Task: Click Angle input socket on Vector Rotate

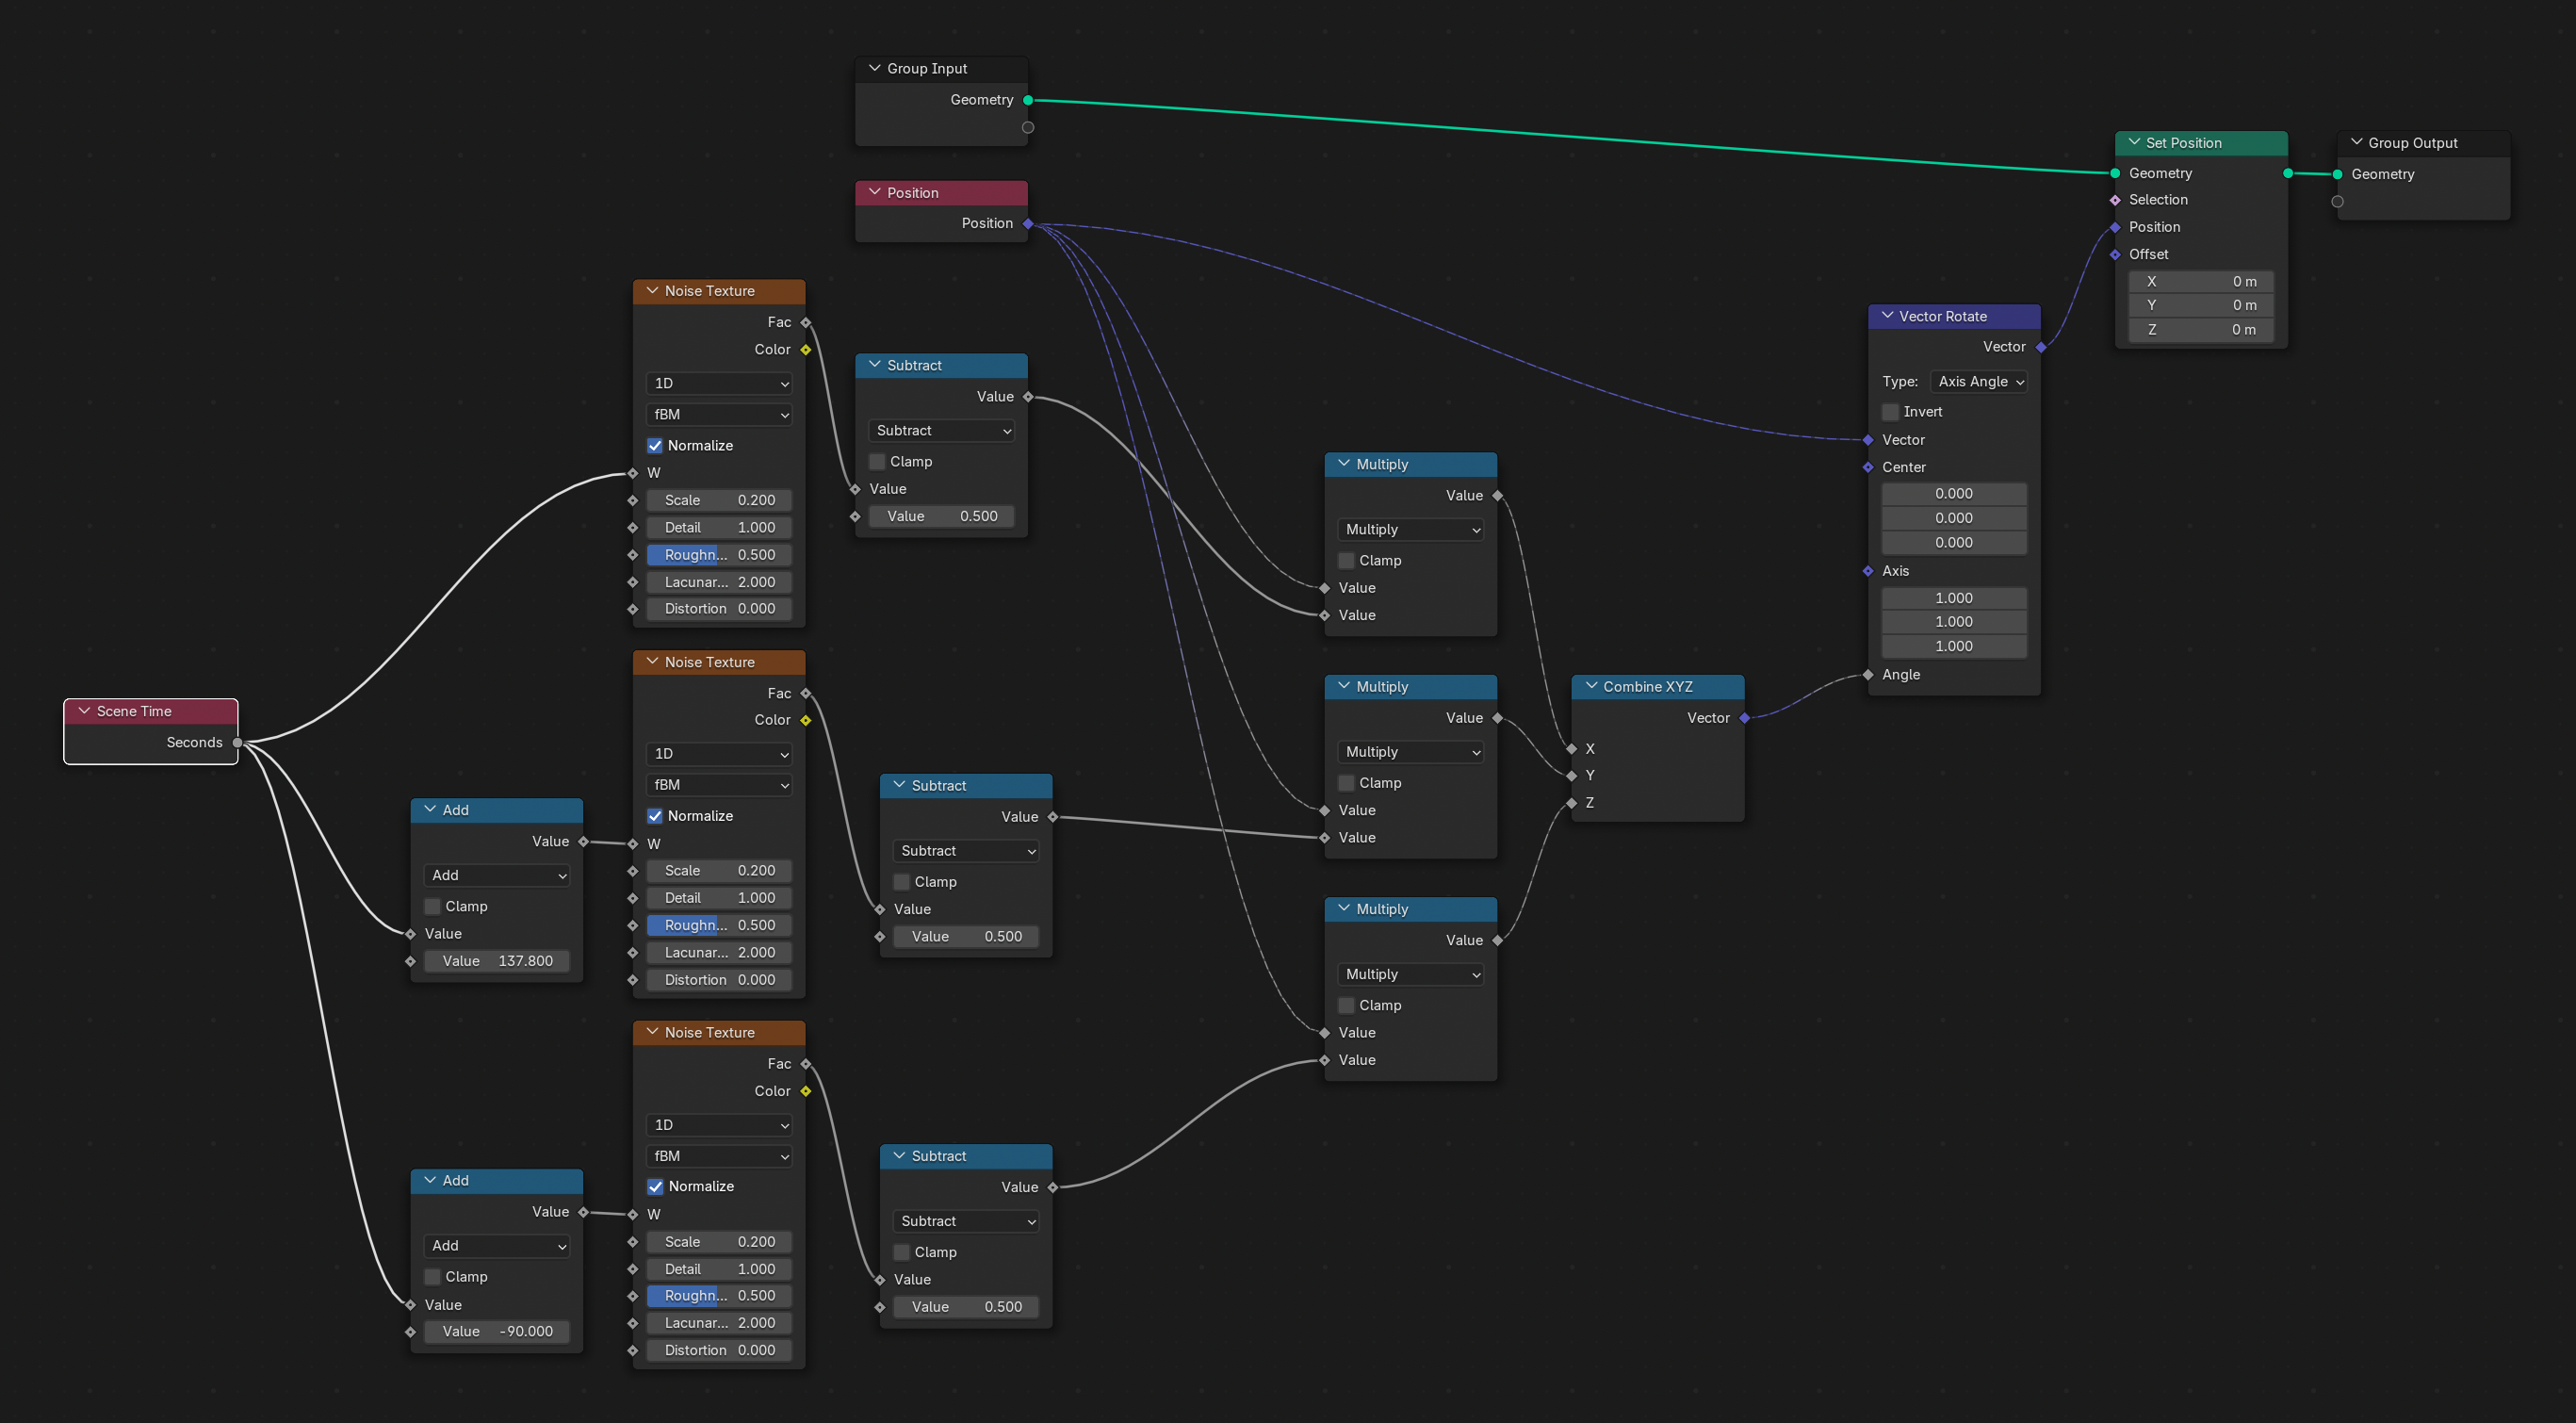Action: point(1868,675)
